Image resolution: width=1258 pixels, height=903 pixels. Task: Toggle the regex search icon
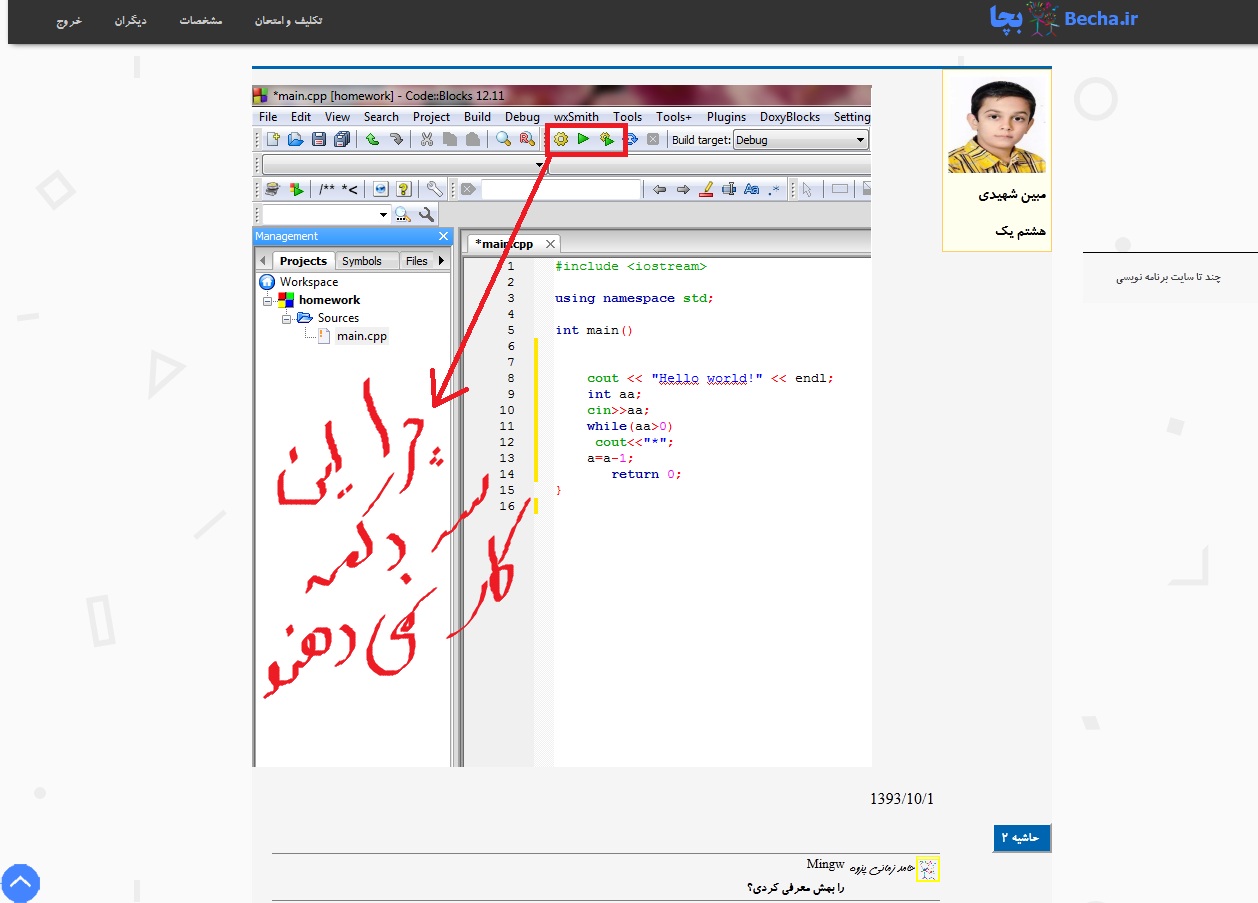click(x=774, y=189)
